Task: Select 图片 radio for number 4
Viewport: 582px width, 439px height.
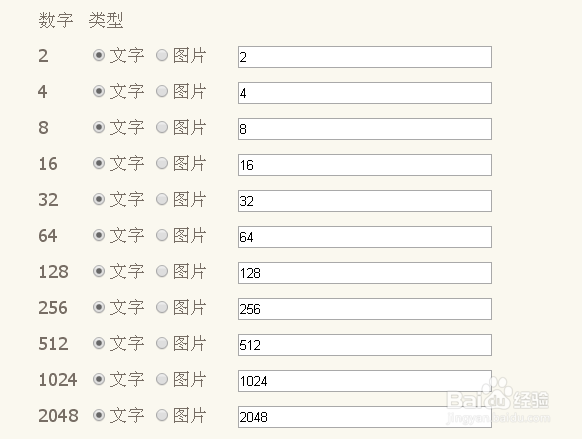Action: pyautogui.click(x=162, y=92)
